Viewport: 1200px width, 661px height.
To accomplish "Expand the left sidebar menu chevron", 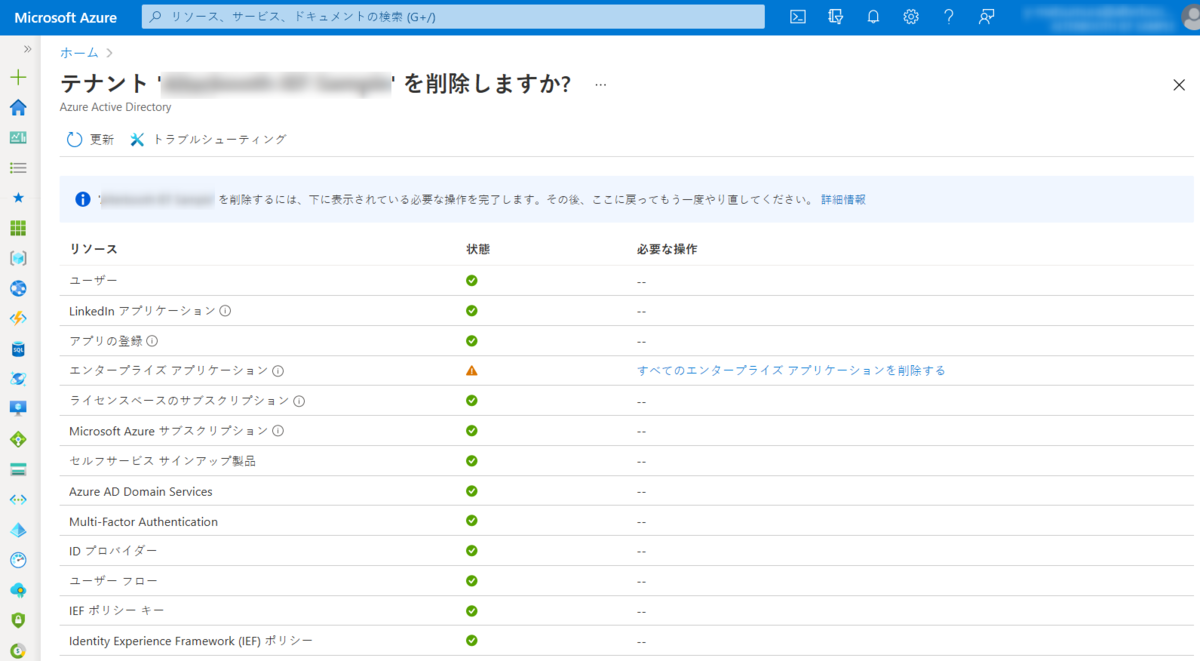I will coord(27,49).
